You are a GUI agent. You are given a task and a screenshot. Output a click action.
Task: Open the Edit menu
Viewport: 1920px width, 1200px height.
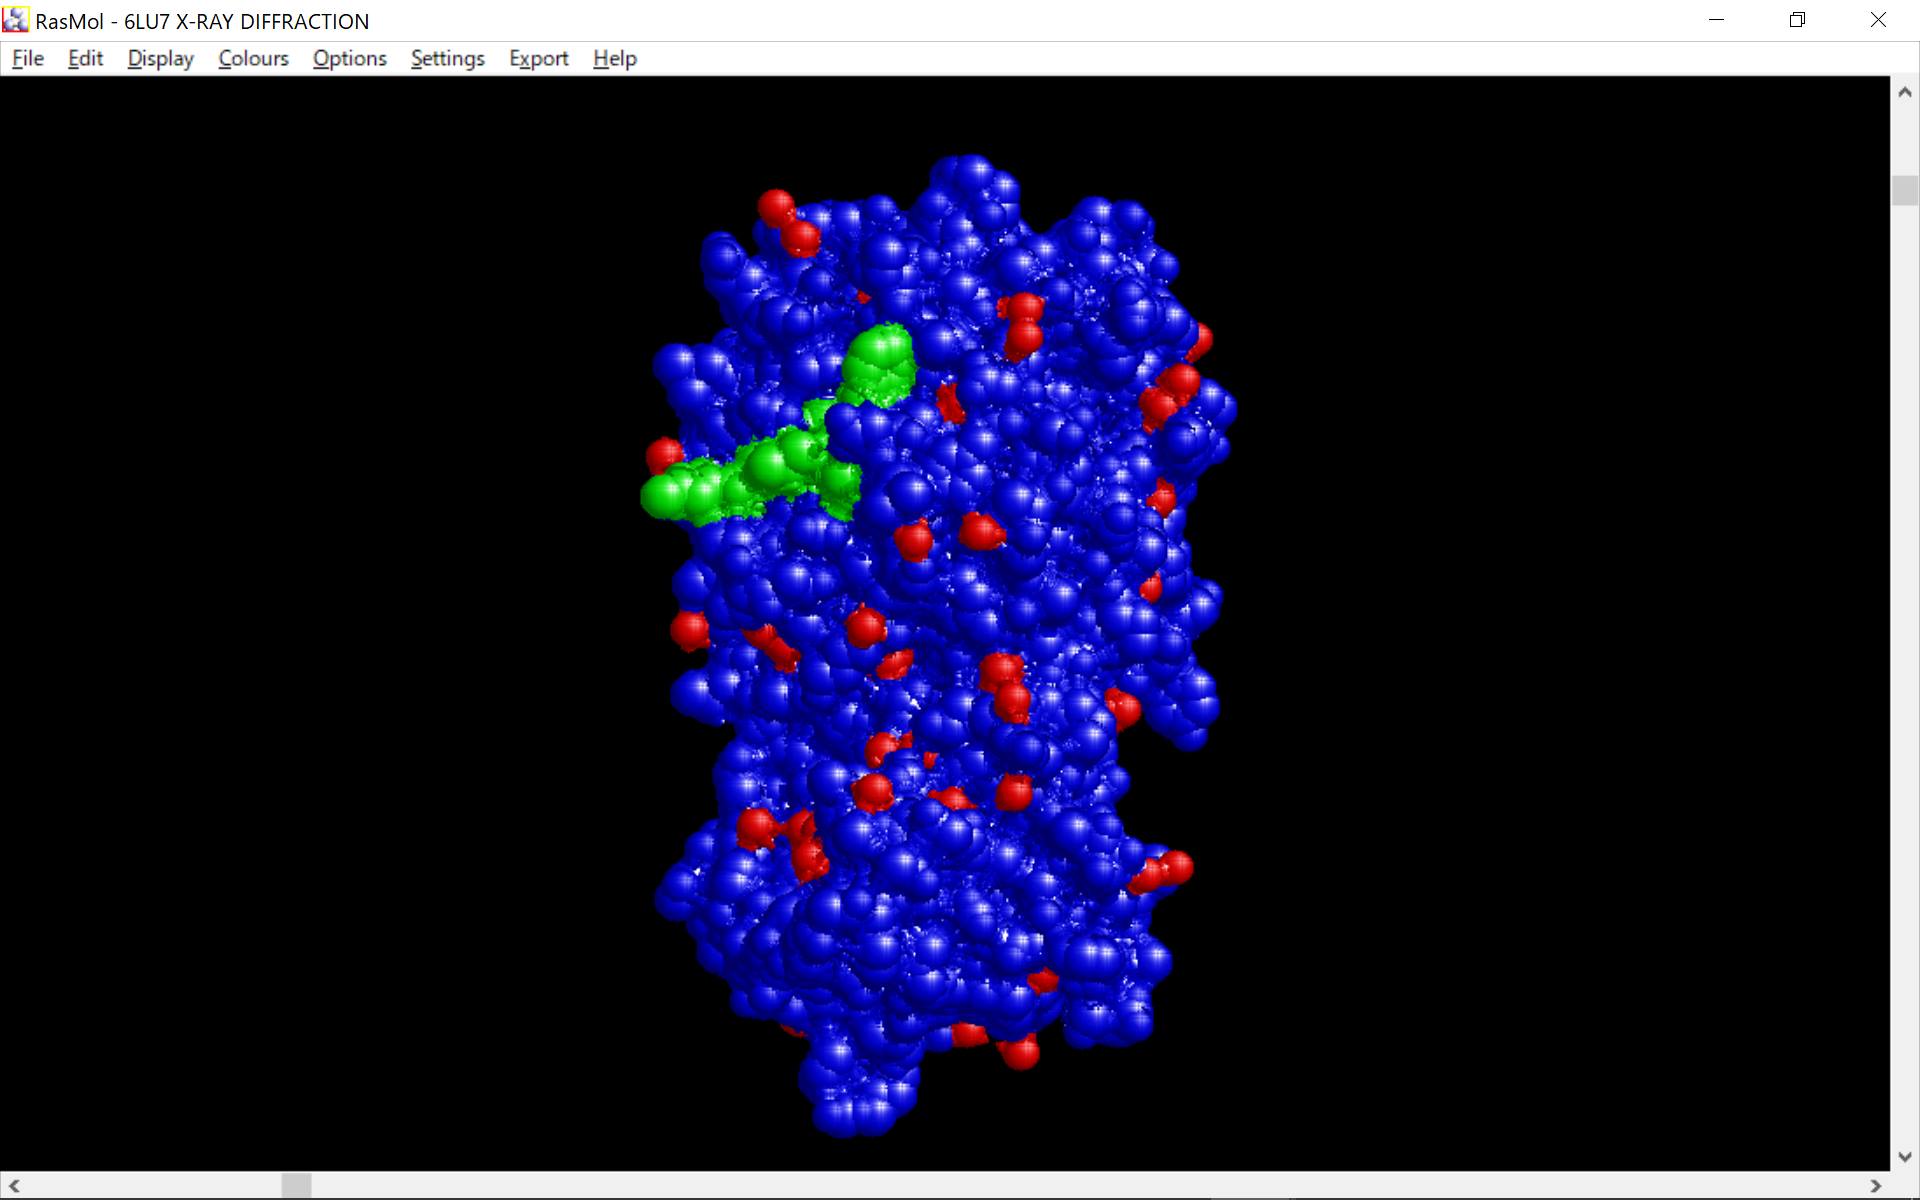point(85,59)
